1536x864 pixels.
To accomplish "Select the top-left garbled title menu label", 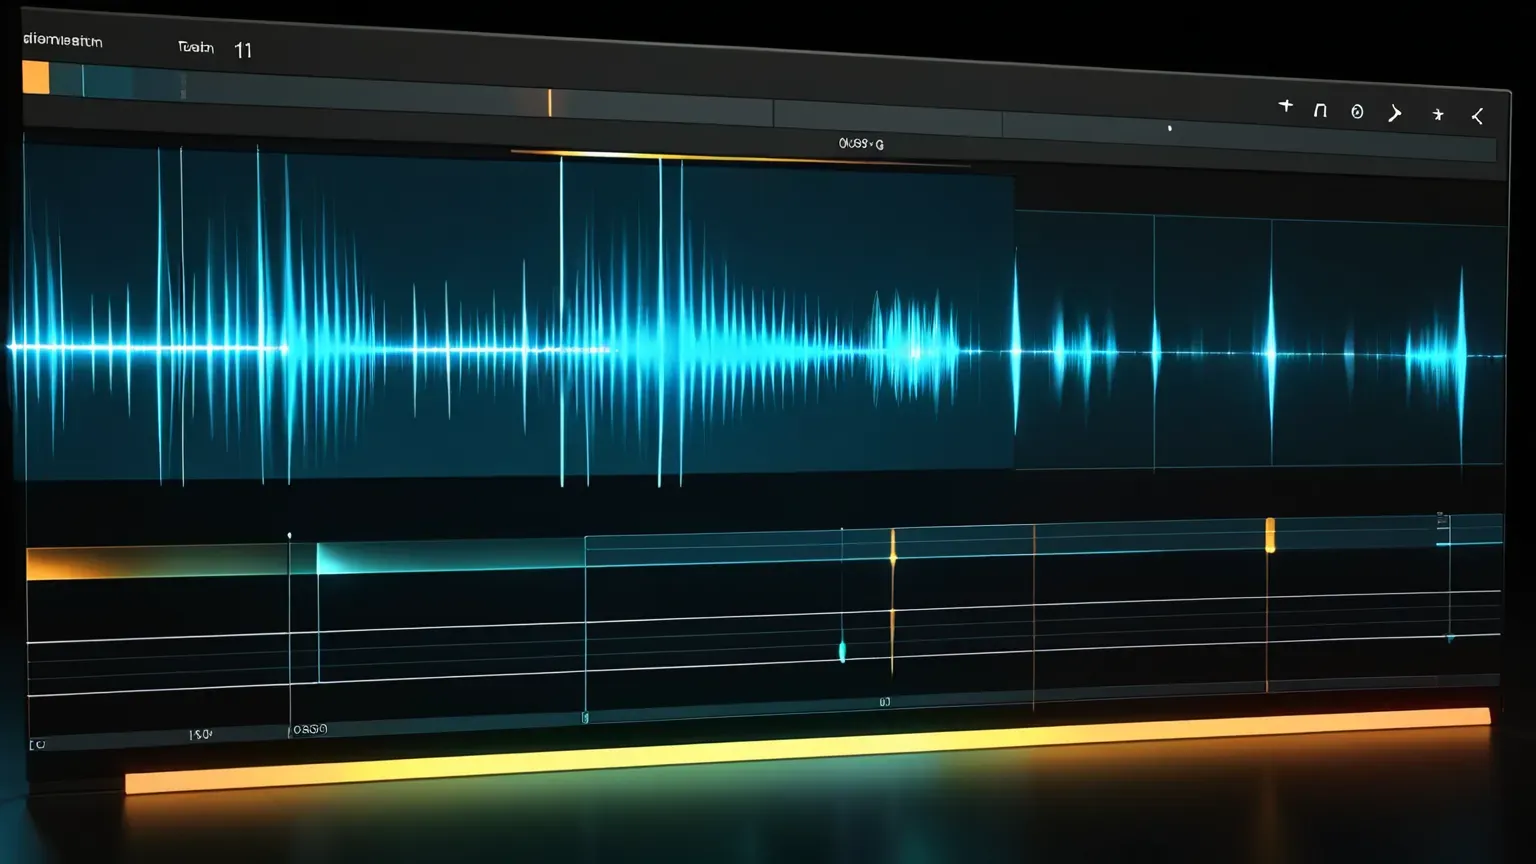I will tap(62, 41).
